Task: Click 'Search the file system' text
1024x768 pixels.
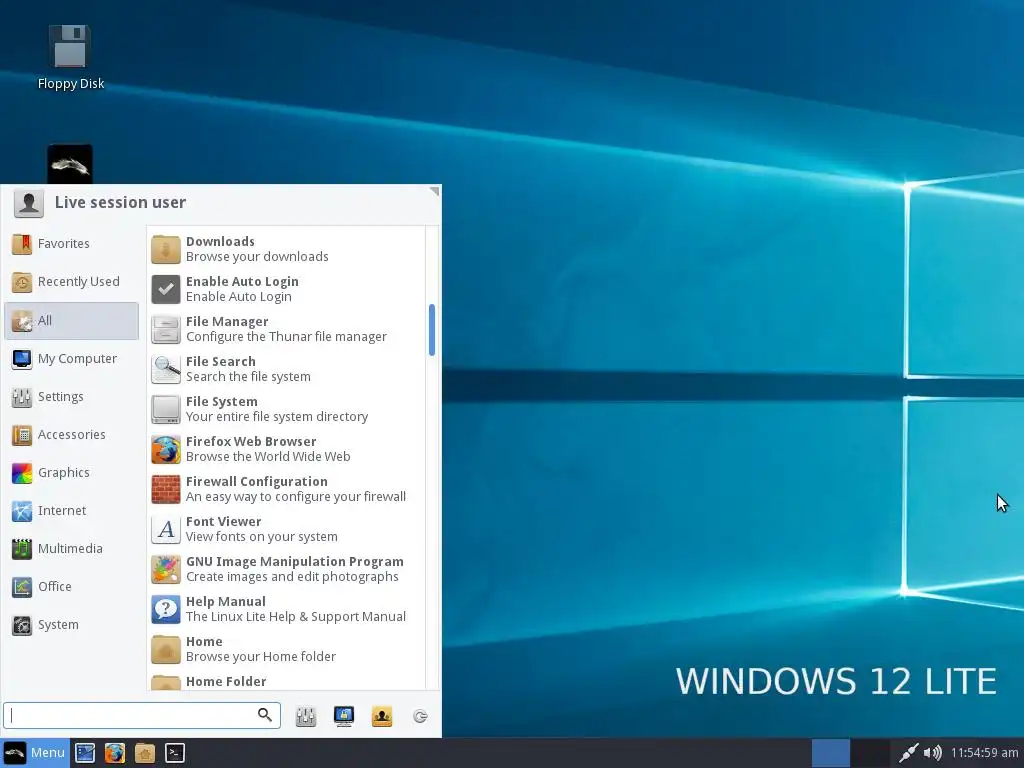Action: [x=248, y=377]
